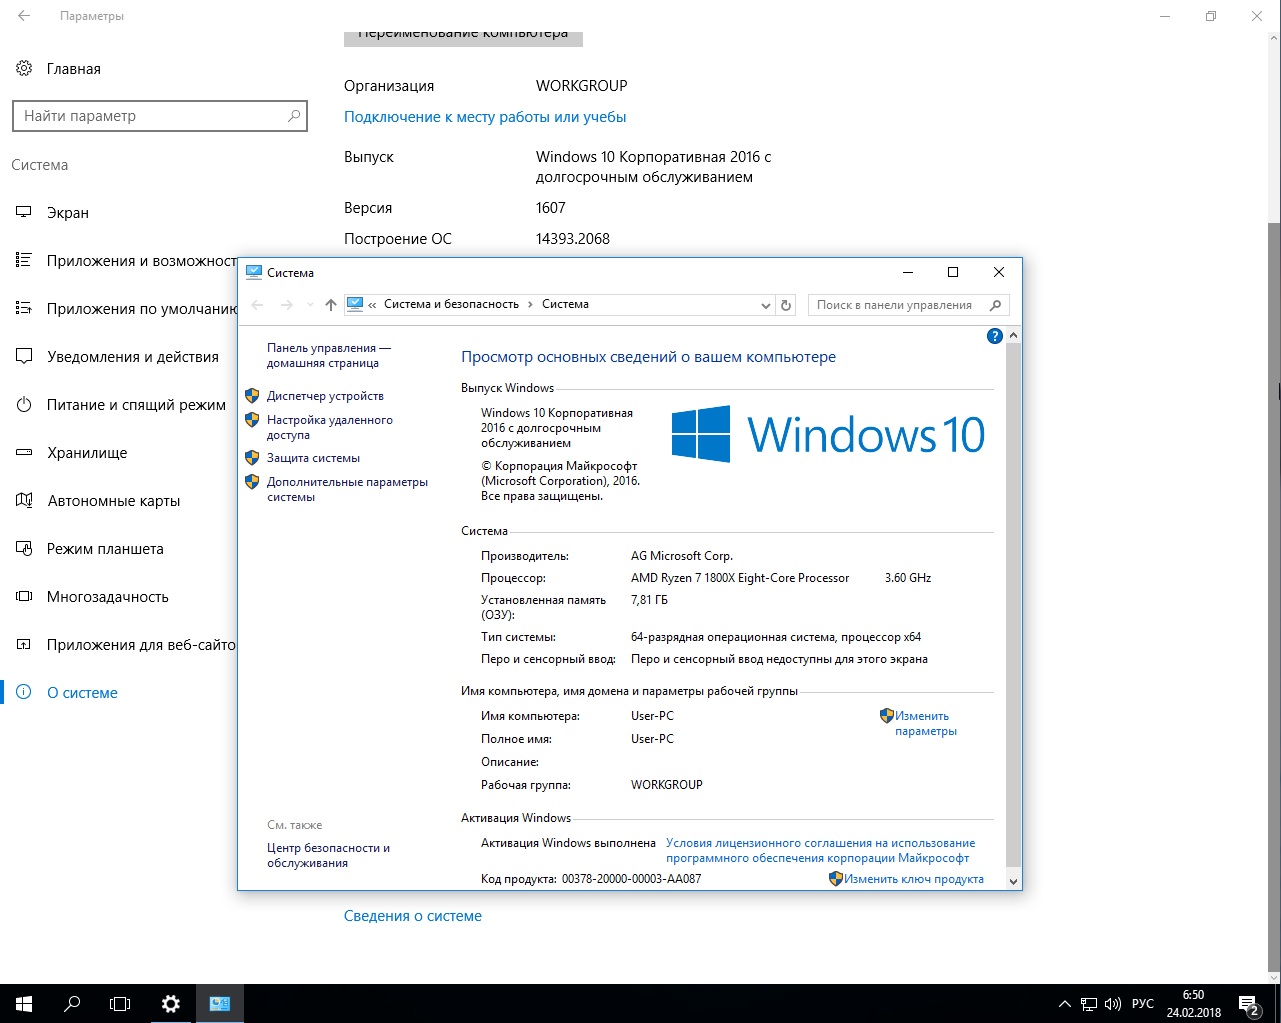Click the Система breadcrumb in the address bar
Viewport: 1281px width, 1023px height.
pos(565,304)
